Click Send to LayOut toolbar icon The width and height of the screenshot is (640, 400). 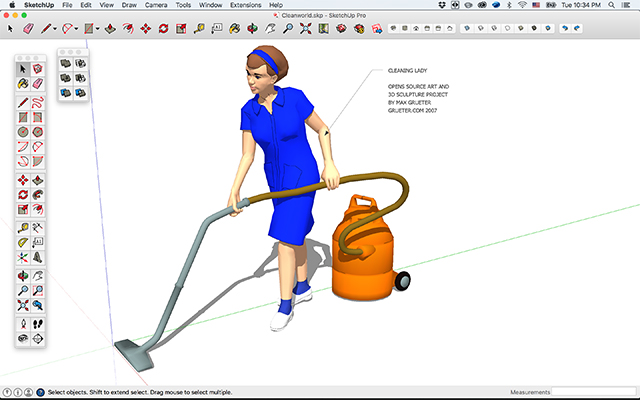coord(377,29)
